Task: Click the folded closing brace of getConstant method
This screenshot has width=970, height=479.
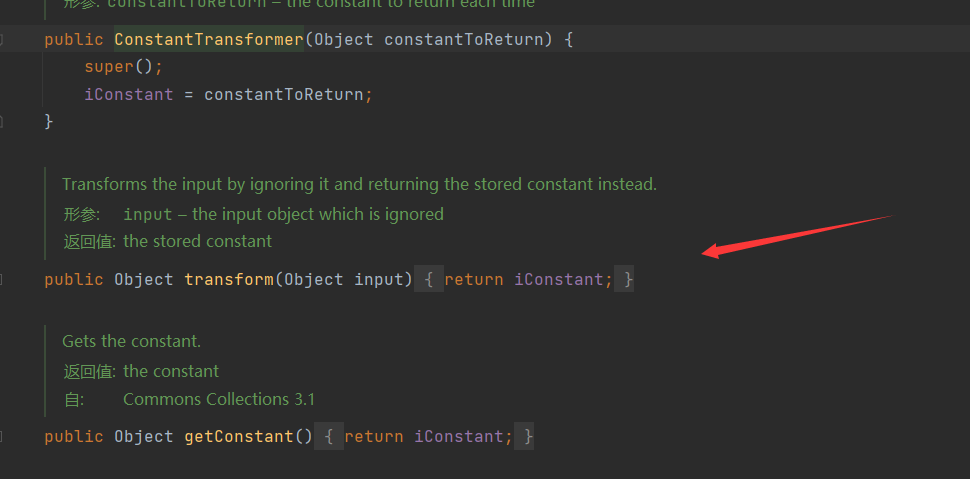Action: click(528, 437)
